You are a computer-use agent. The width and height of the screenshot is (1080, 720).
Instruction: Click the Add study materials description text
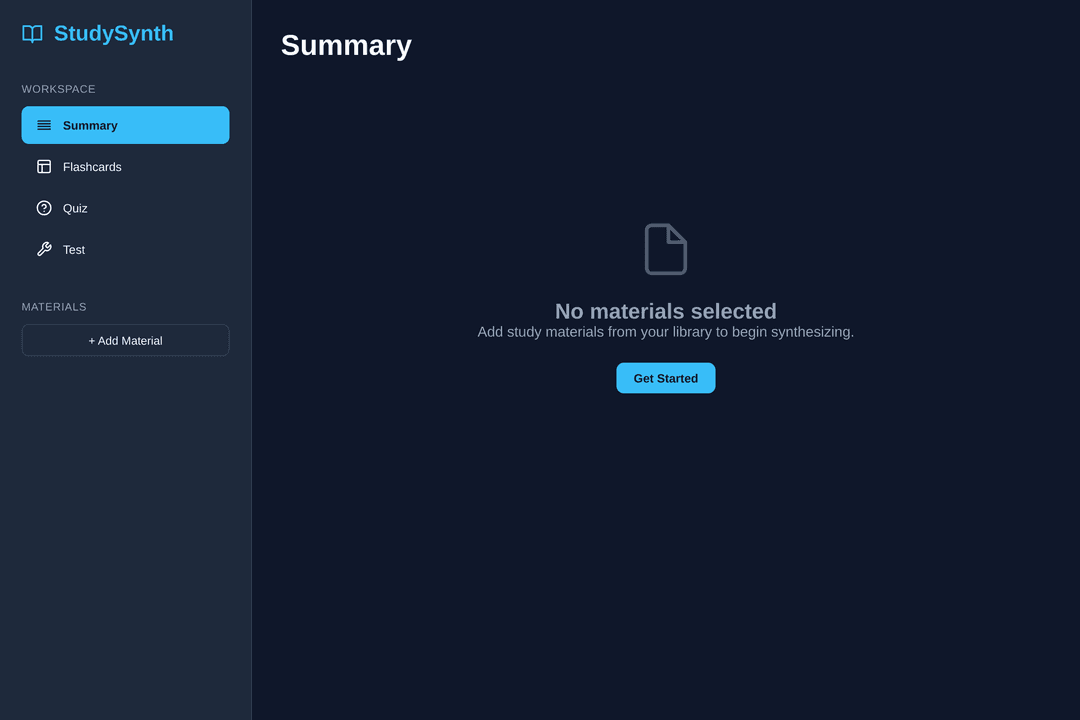(x=665, y=332)
